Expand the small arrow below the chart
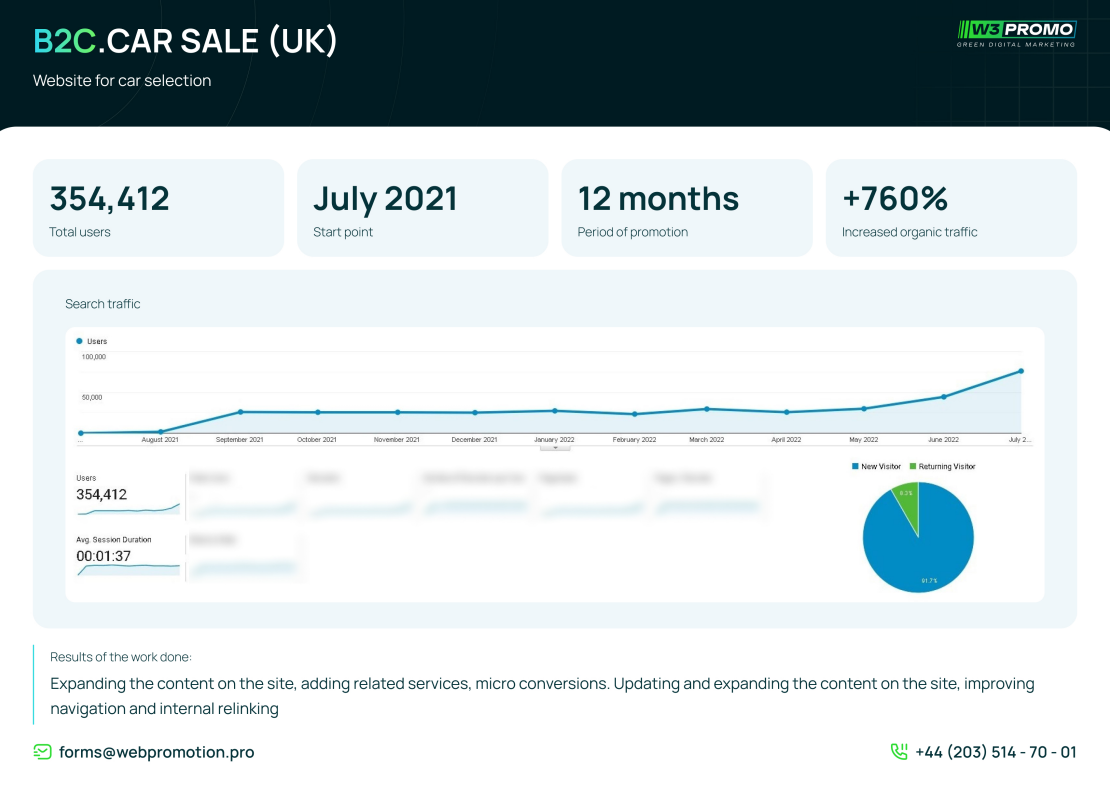 click(555, 448)
